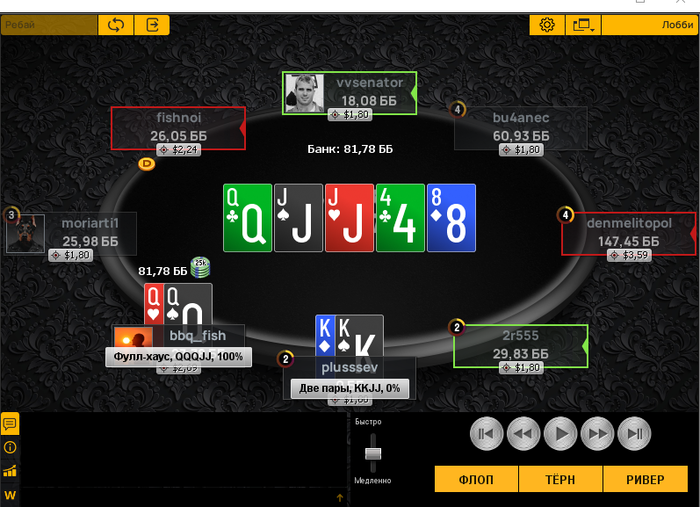This screenshot has height=507, width=700.
Task: Fast forward the hand replay
Action: (598, 433)
